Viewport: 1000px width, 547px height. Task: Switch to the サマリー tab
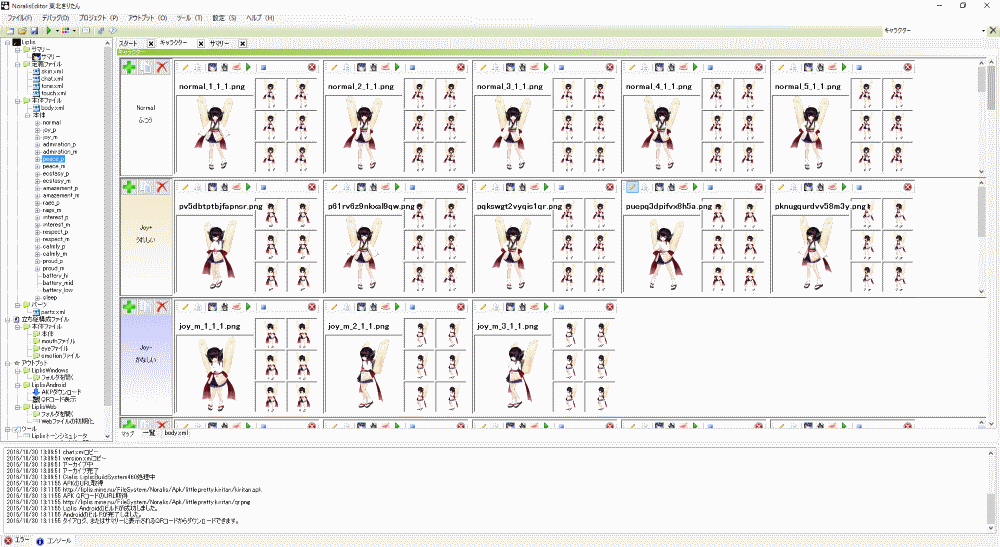219,44
